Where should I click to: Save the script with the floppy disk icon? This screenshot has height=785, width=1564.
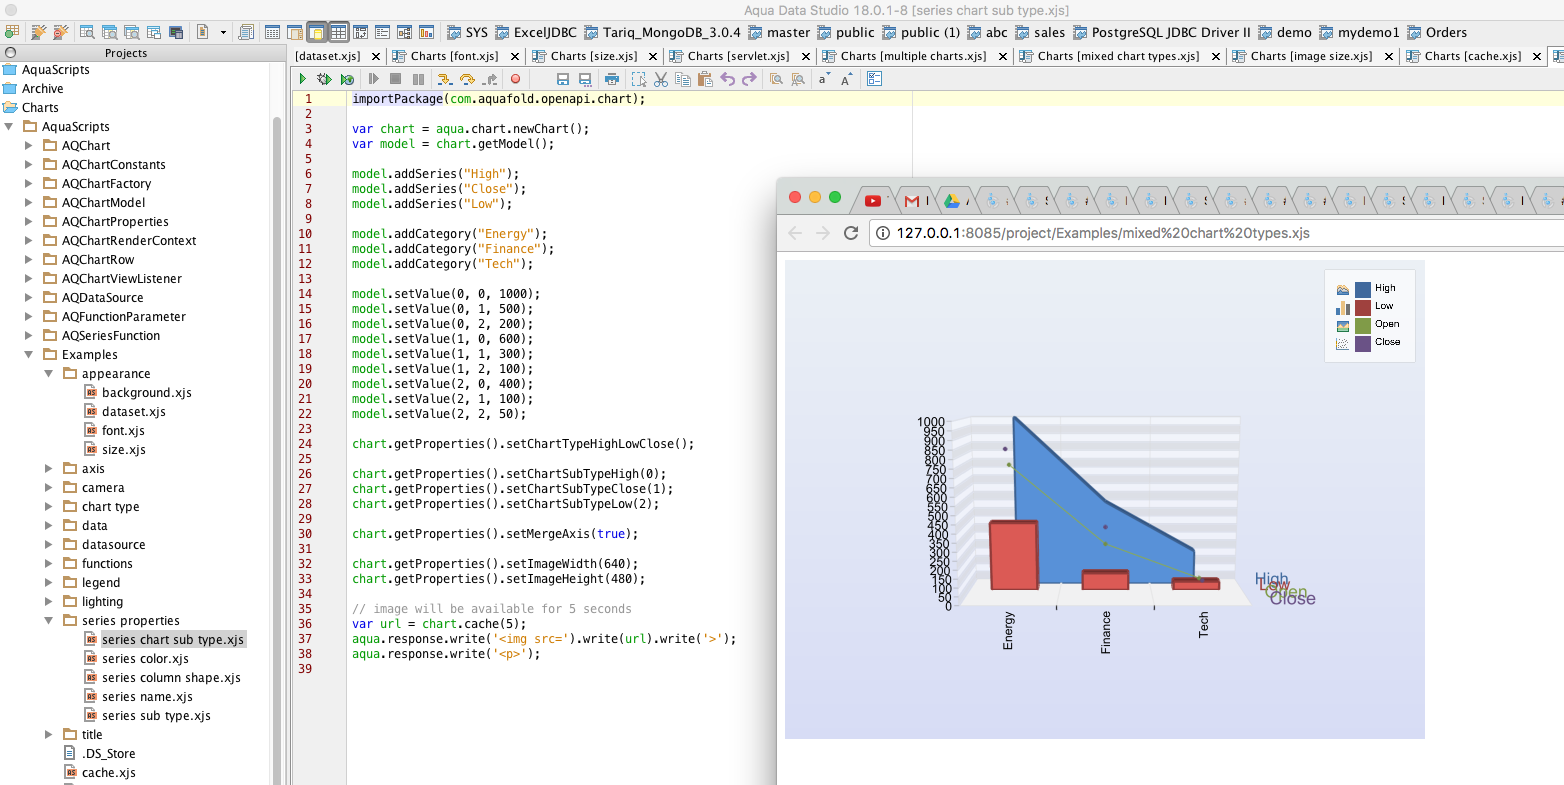(x=562, y=79)
